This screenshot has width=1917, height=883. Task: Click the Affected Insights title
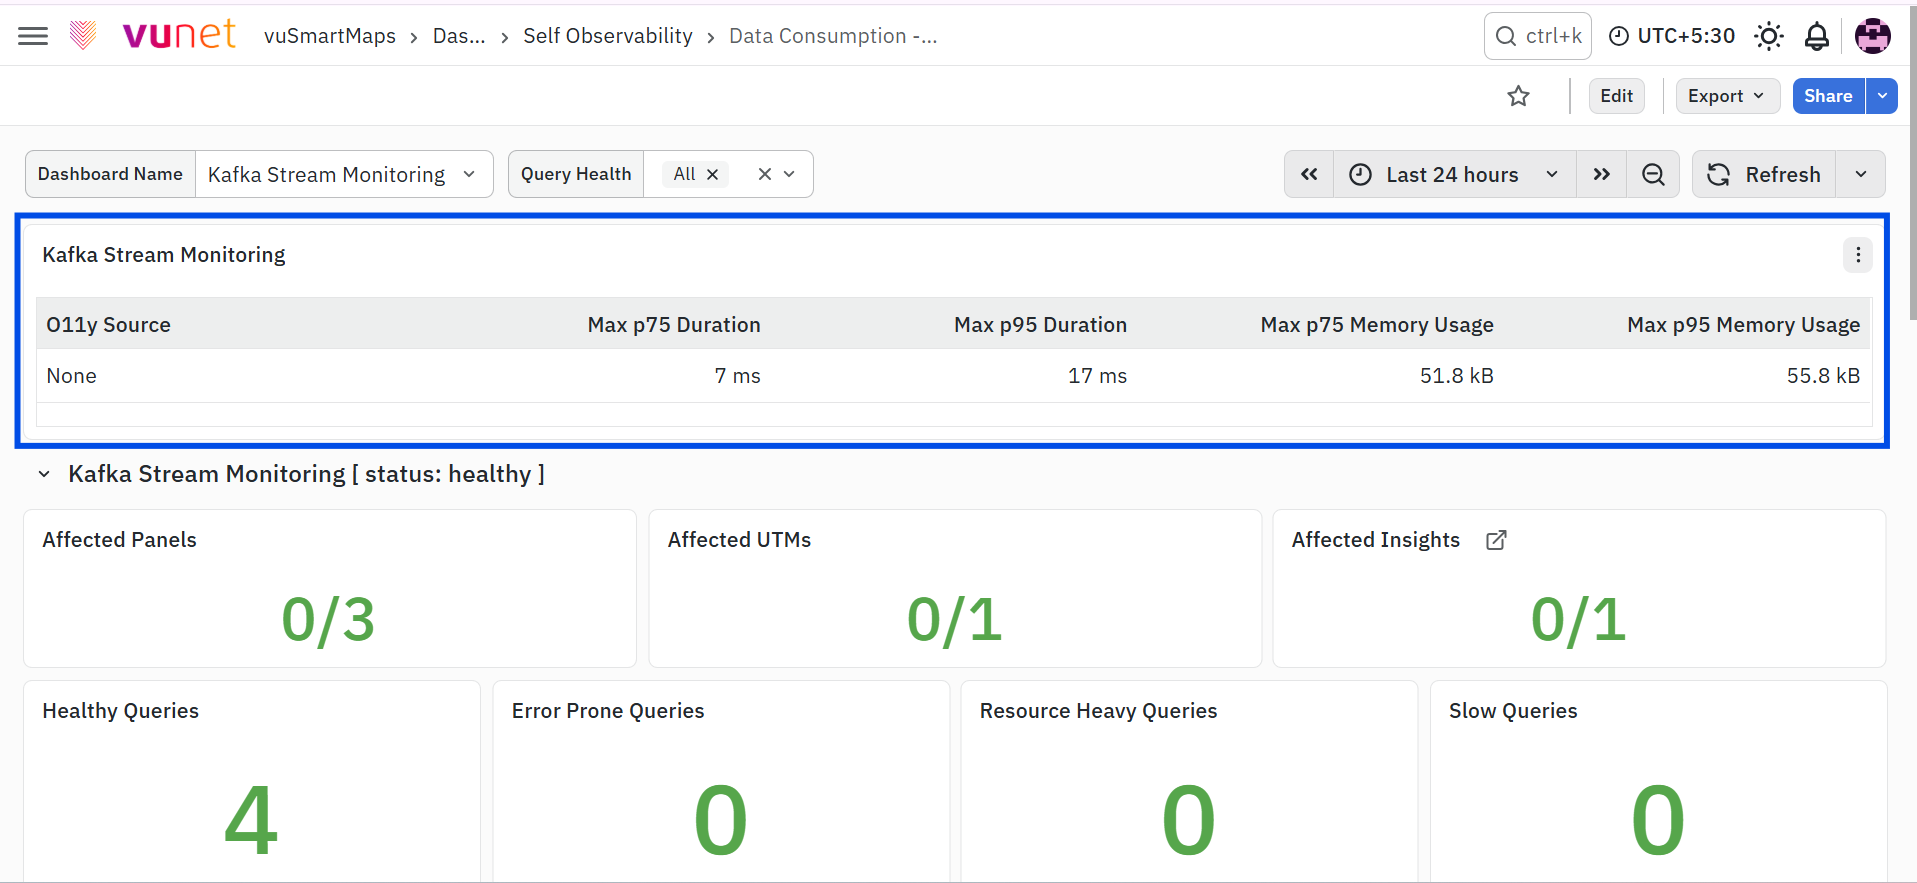pyautogui.click(x=1376, y=540)
